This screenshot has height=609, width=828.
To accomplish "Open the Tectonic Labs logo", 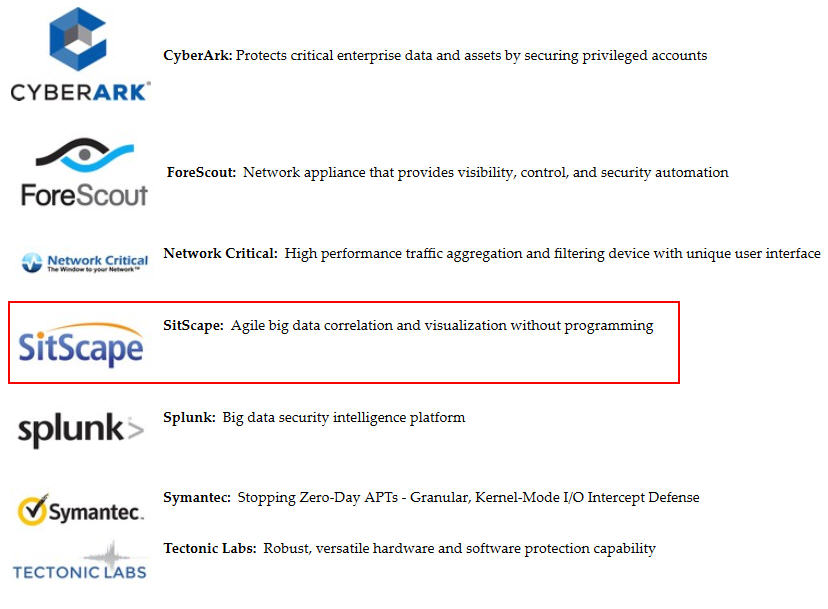I will tap(80, 560).
